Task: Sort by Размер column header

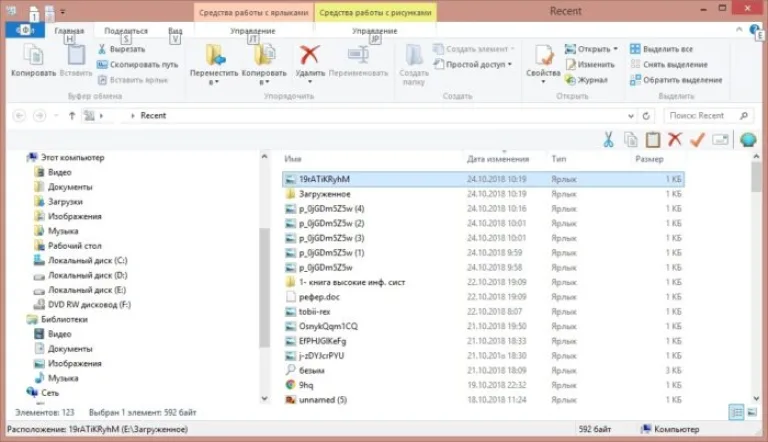Action: point(649,159)
